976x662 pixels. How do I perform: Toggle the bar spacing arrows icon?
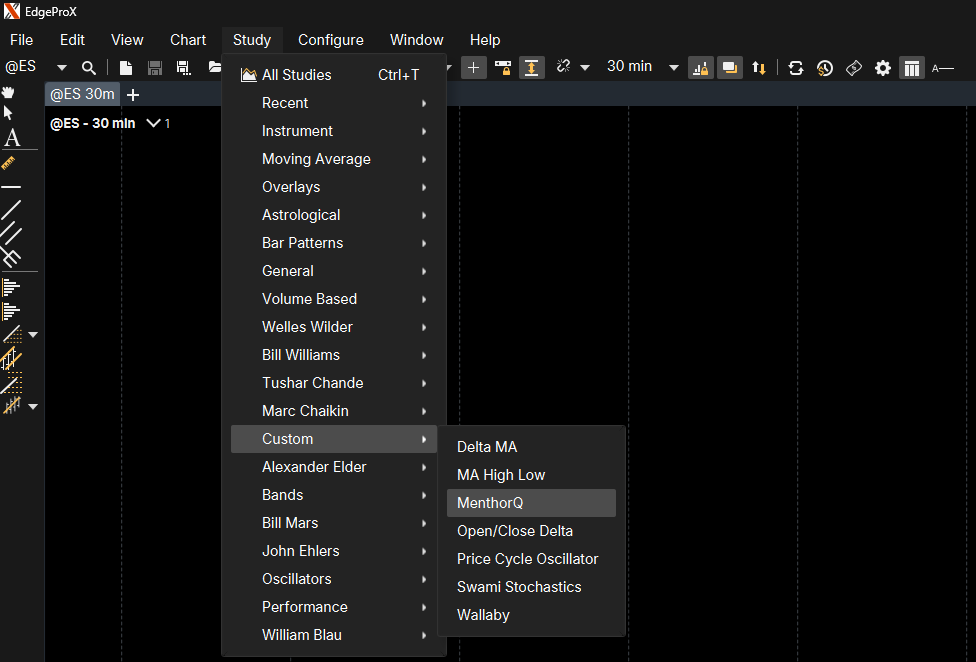pos(759,68)
